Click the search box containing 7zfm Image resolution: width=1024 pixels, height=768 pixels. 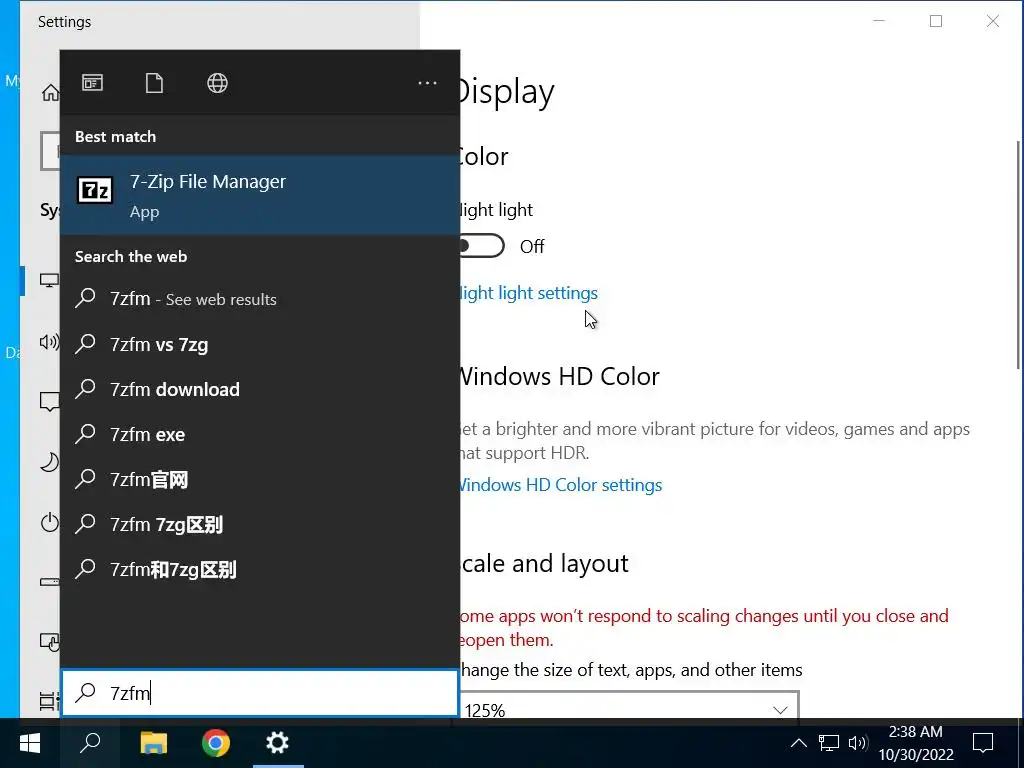pyautogui.click(x=260, y=693)
